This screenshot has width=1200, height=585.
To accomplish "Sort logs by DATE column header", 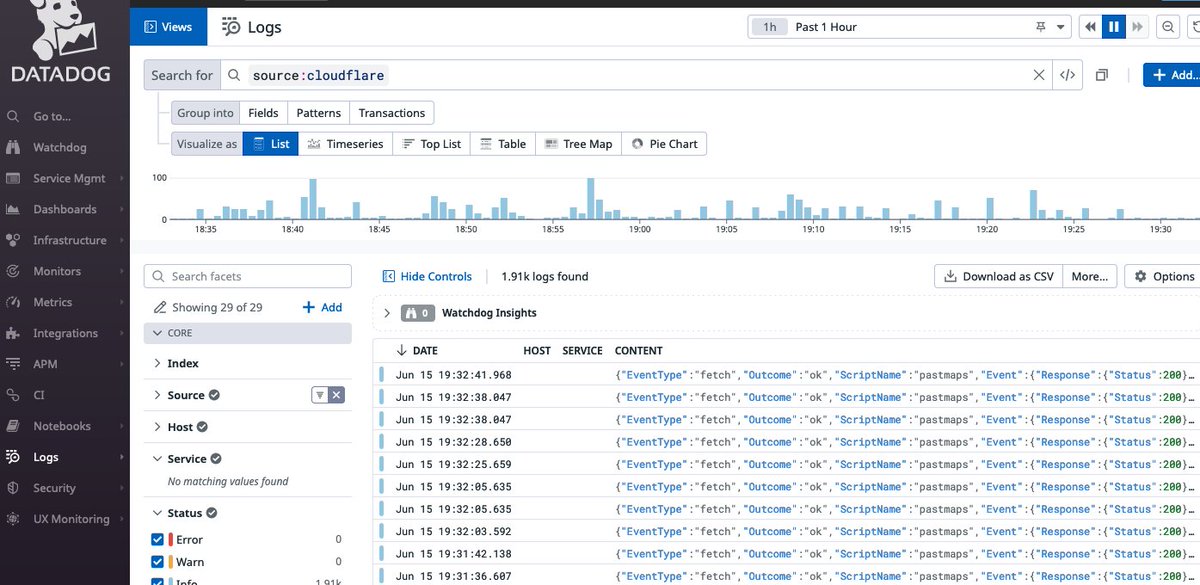I will click(x=418, y=351).
